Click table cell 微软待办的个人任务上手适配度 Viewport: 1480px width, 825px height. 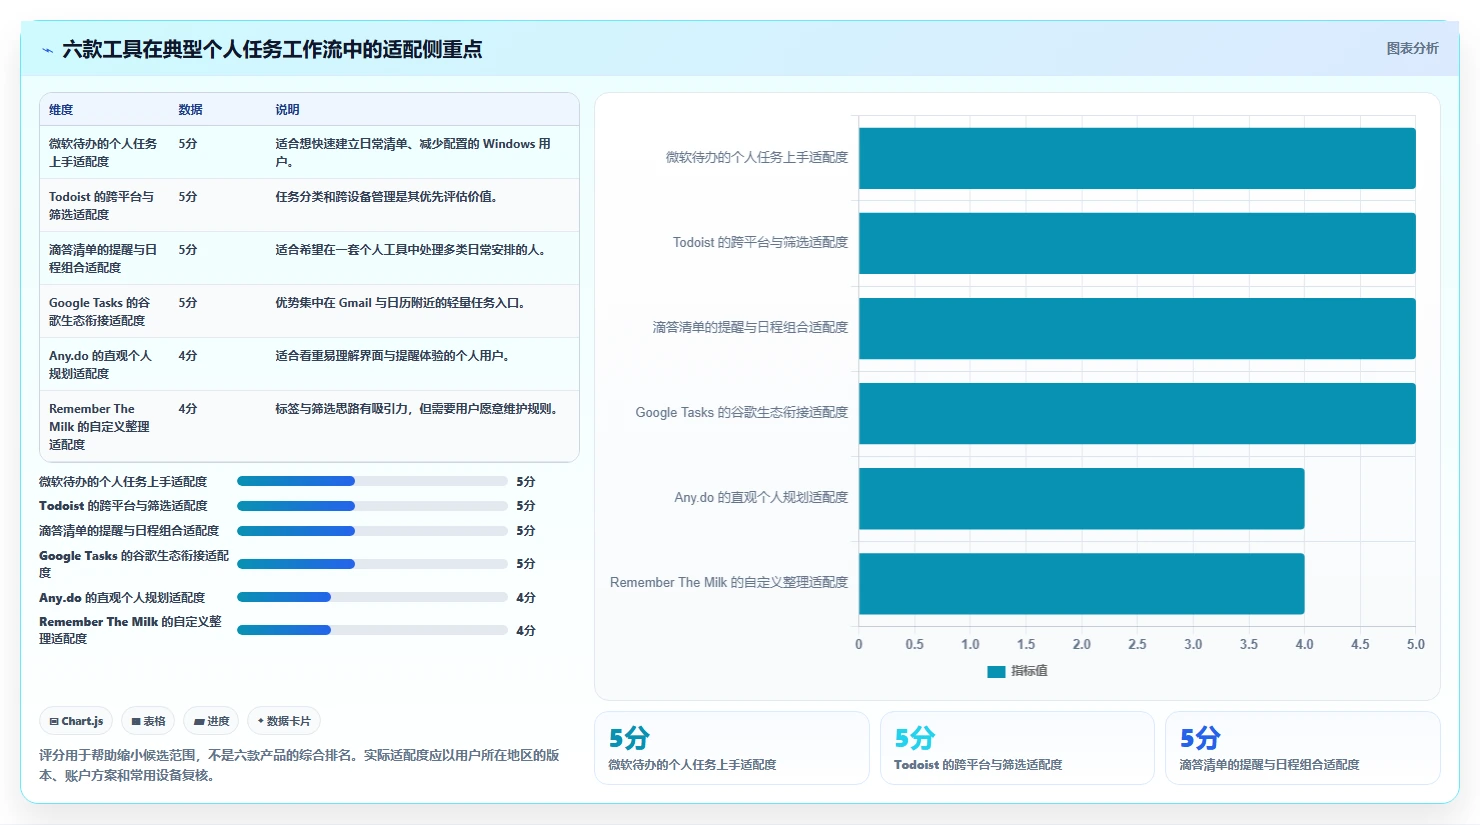pos(103,153)
